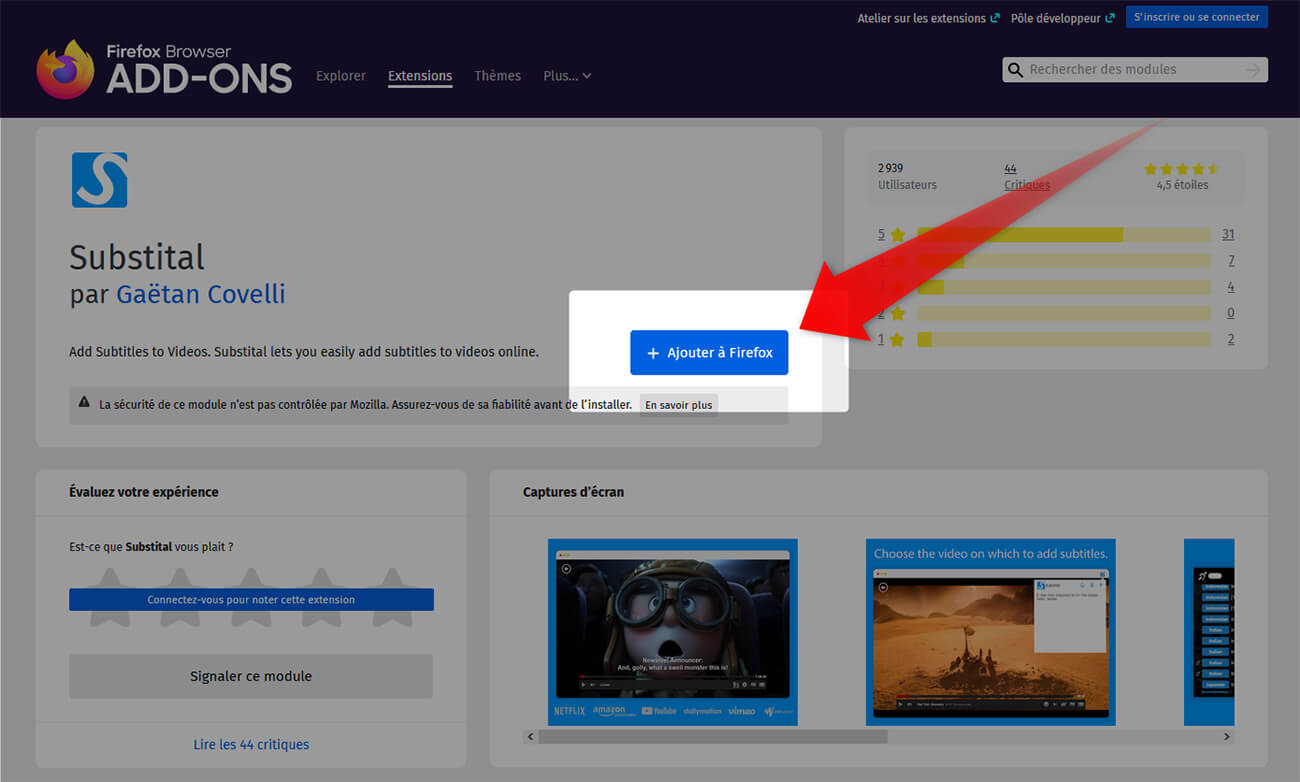The height and width of the screenshot is (782, 1300).
Task: Open the Plus… dropdown menu
Action: [567, 76]
